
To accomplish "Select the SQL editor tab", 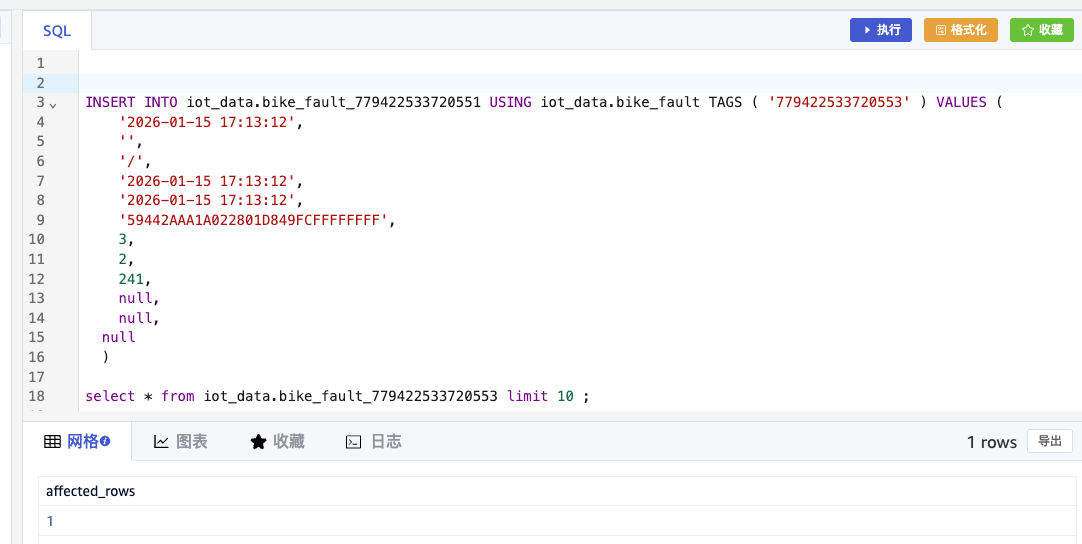I will [57, 31].
